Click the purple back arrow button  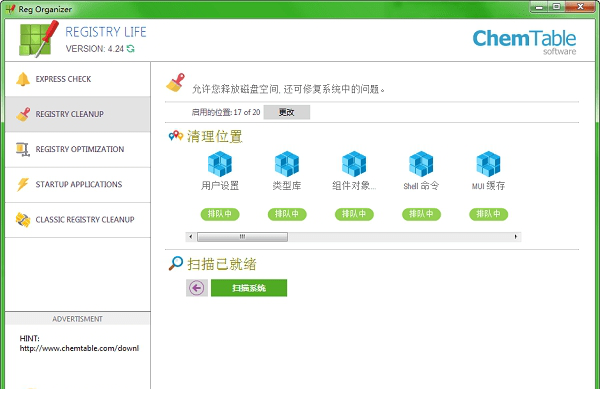click(x=197, y=288)
